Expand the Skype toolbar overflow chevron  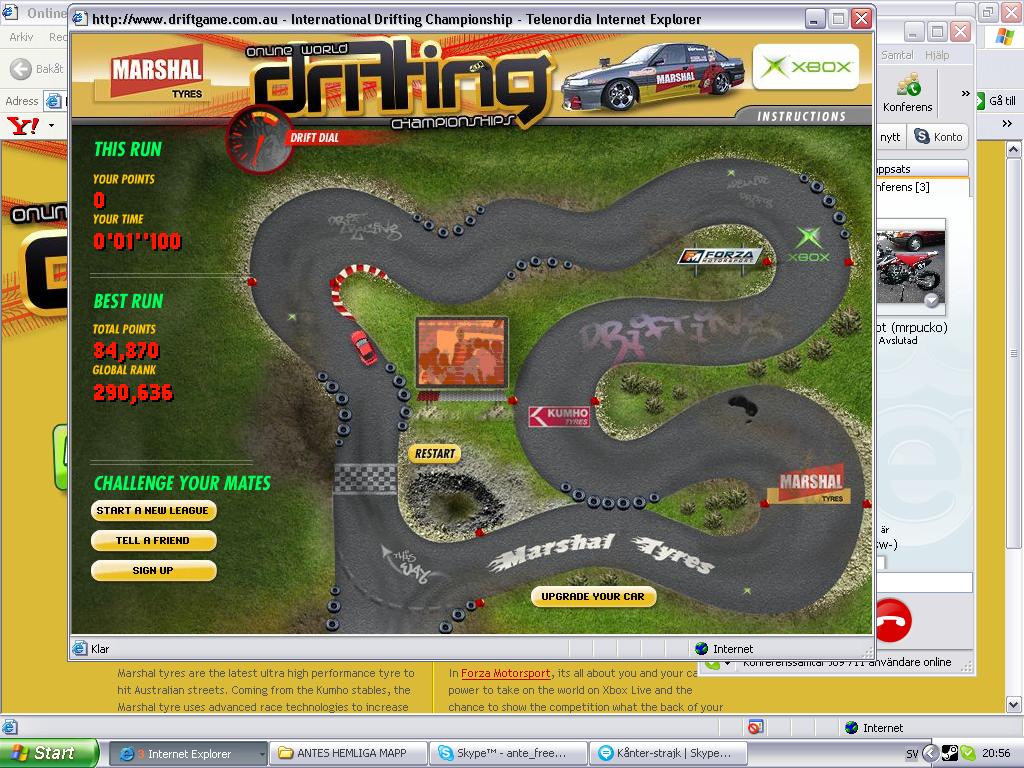965,93
